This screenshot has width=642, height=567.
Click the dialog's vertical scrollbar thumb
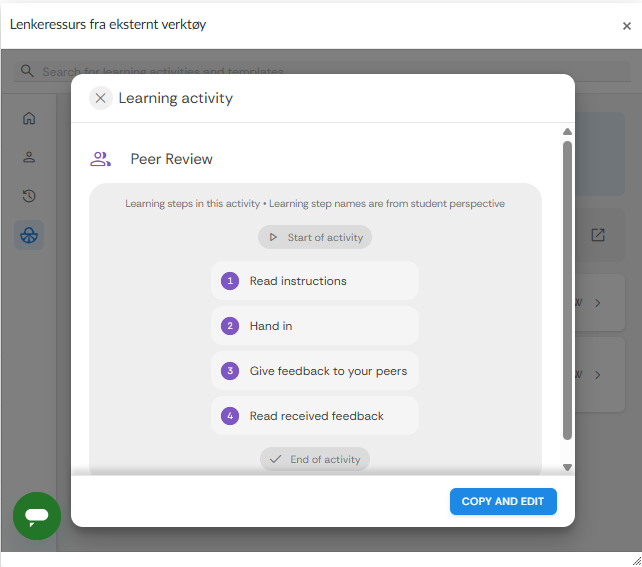(x=567, y=290)
